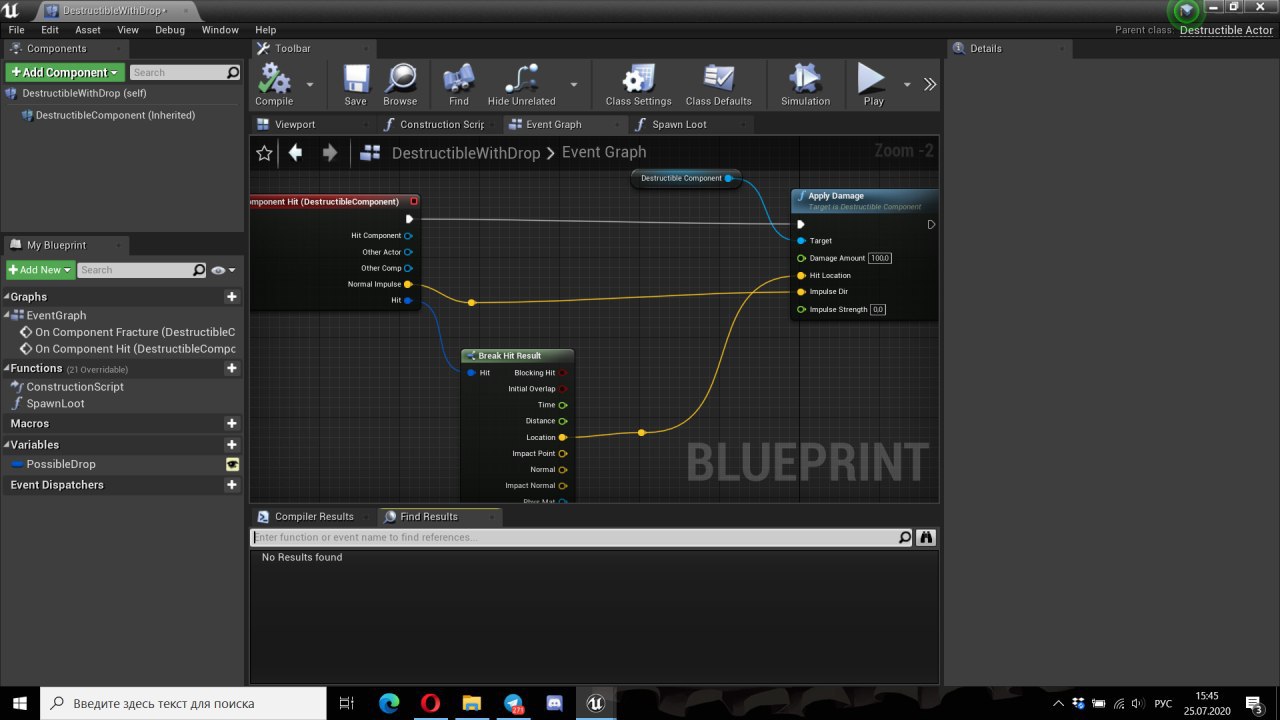Select DestructibleComponent (Inherited) in Components
This screenshot has width=1280, height=720.
pos(115,115)
